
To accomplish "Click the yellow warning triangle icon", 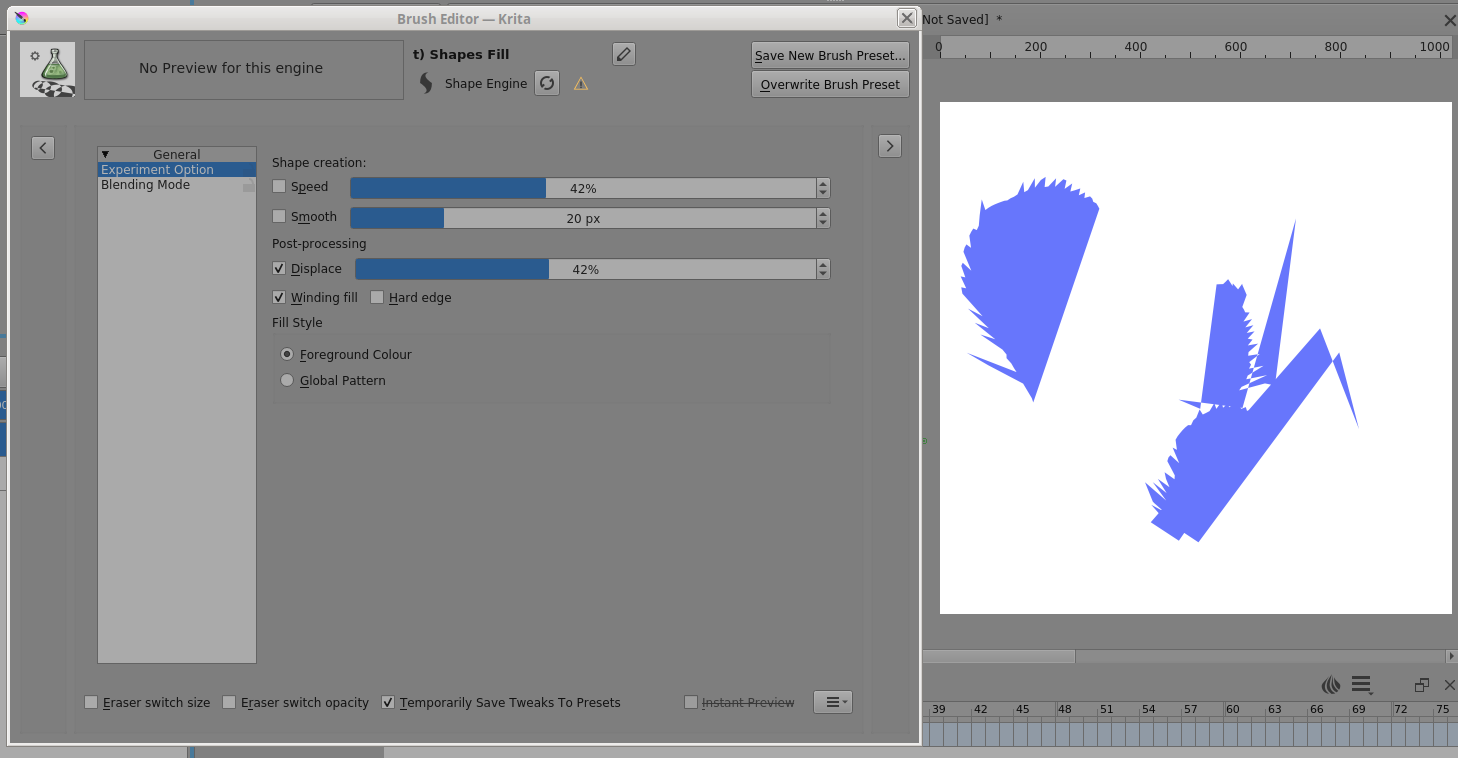I will point(581,84).
